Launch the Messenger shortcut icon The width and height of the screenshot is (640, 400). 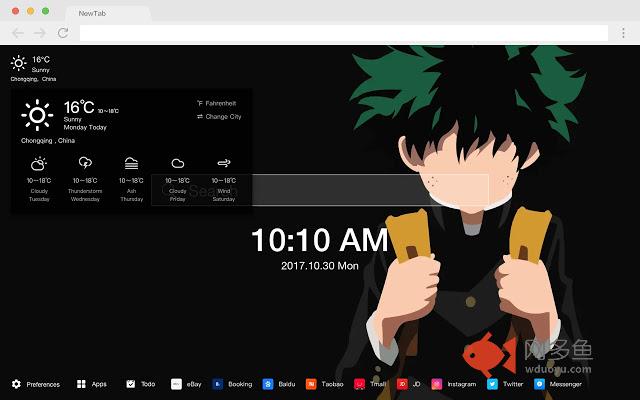pos(539,384)
